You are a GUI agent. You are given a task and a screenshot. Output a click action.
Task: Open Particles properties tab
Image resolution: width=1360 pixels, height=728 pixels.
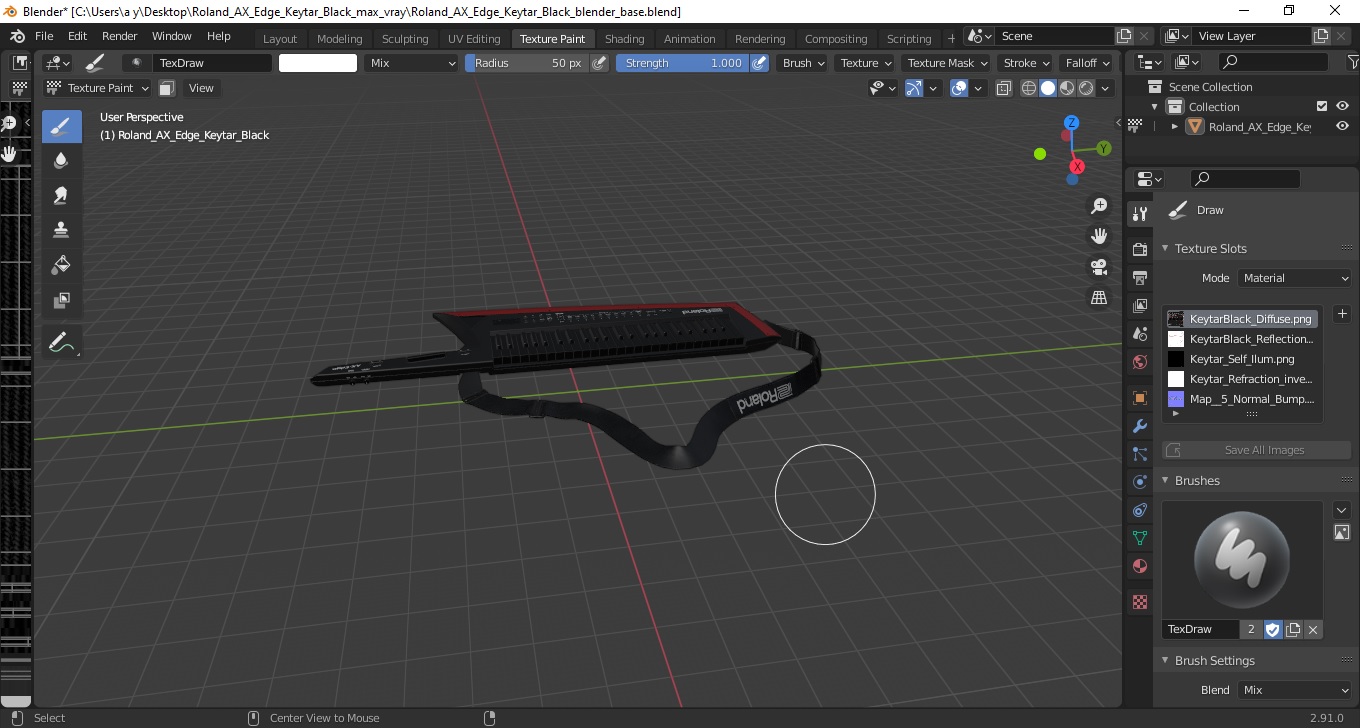[x=1139, y=454]
